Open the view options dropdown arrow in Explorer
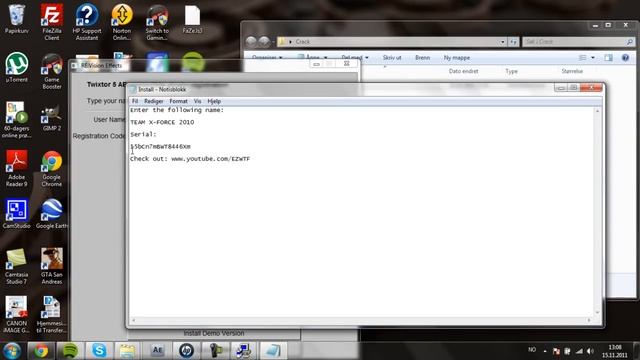The height and width of the screenshot is (360, 640). [x=593, y=58]
